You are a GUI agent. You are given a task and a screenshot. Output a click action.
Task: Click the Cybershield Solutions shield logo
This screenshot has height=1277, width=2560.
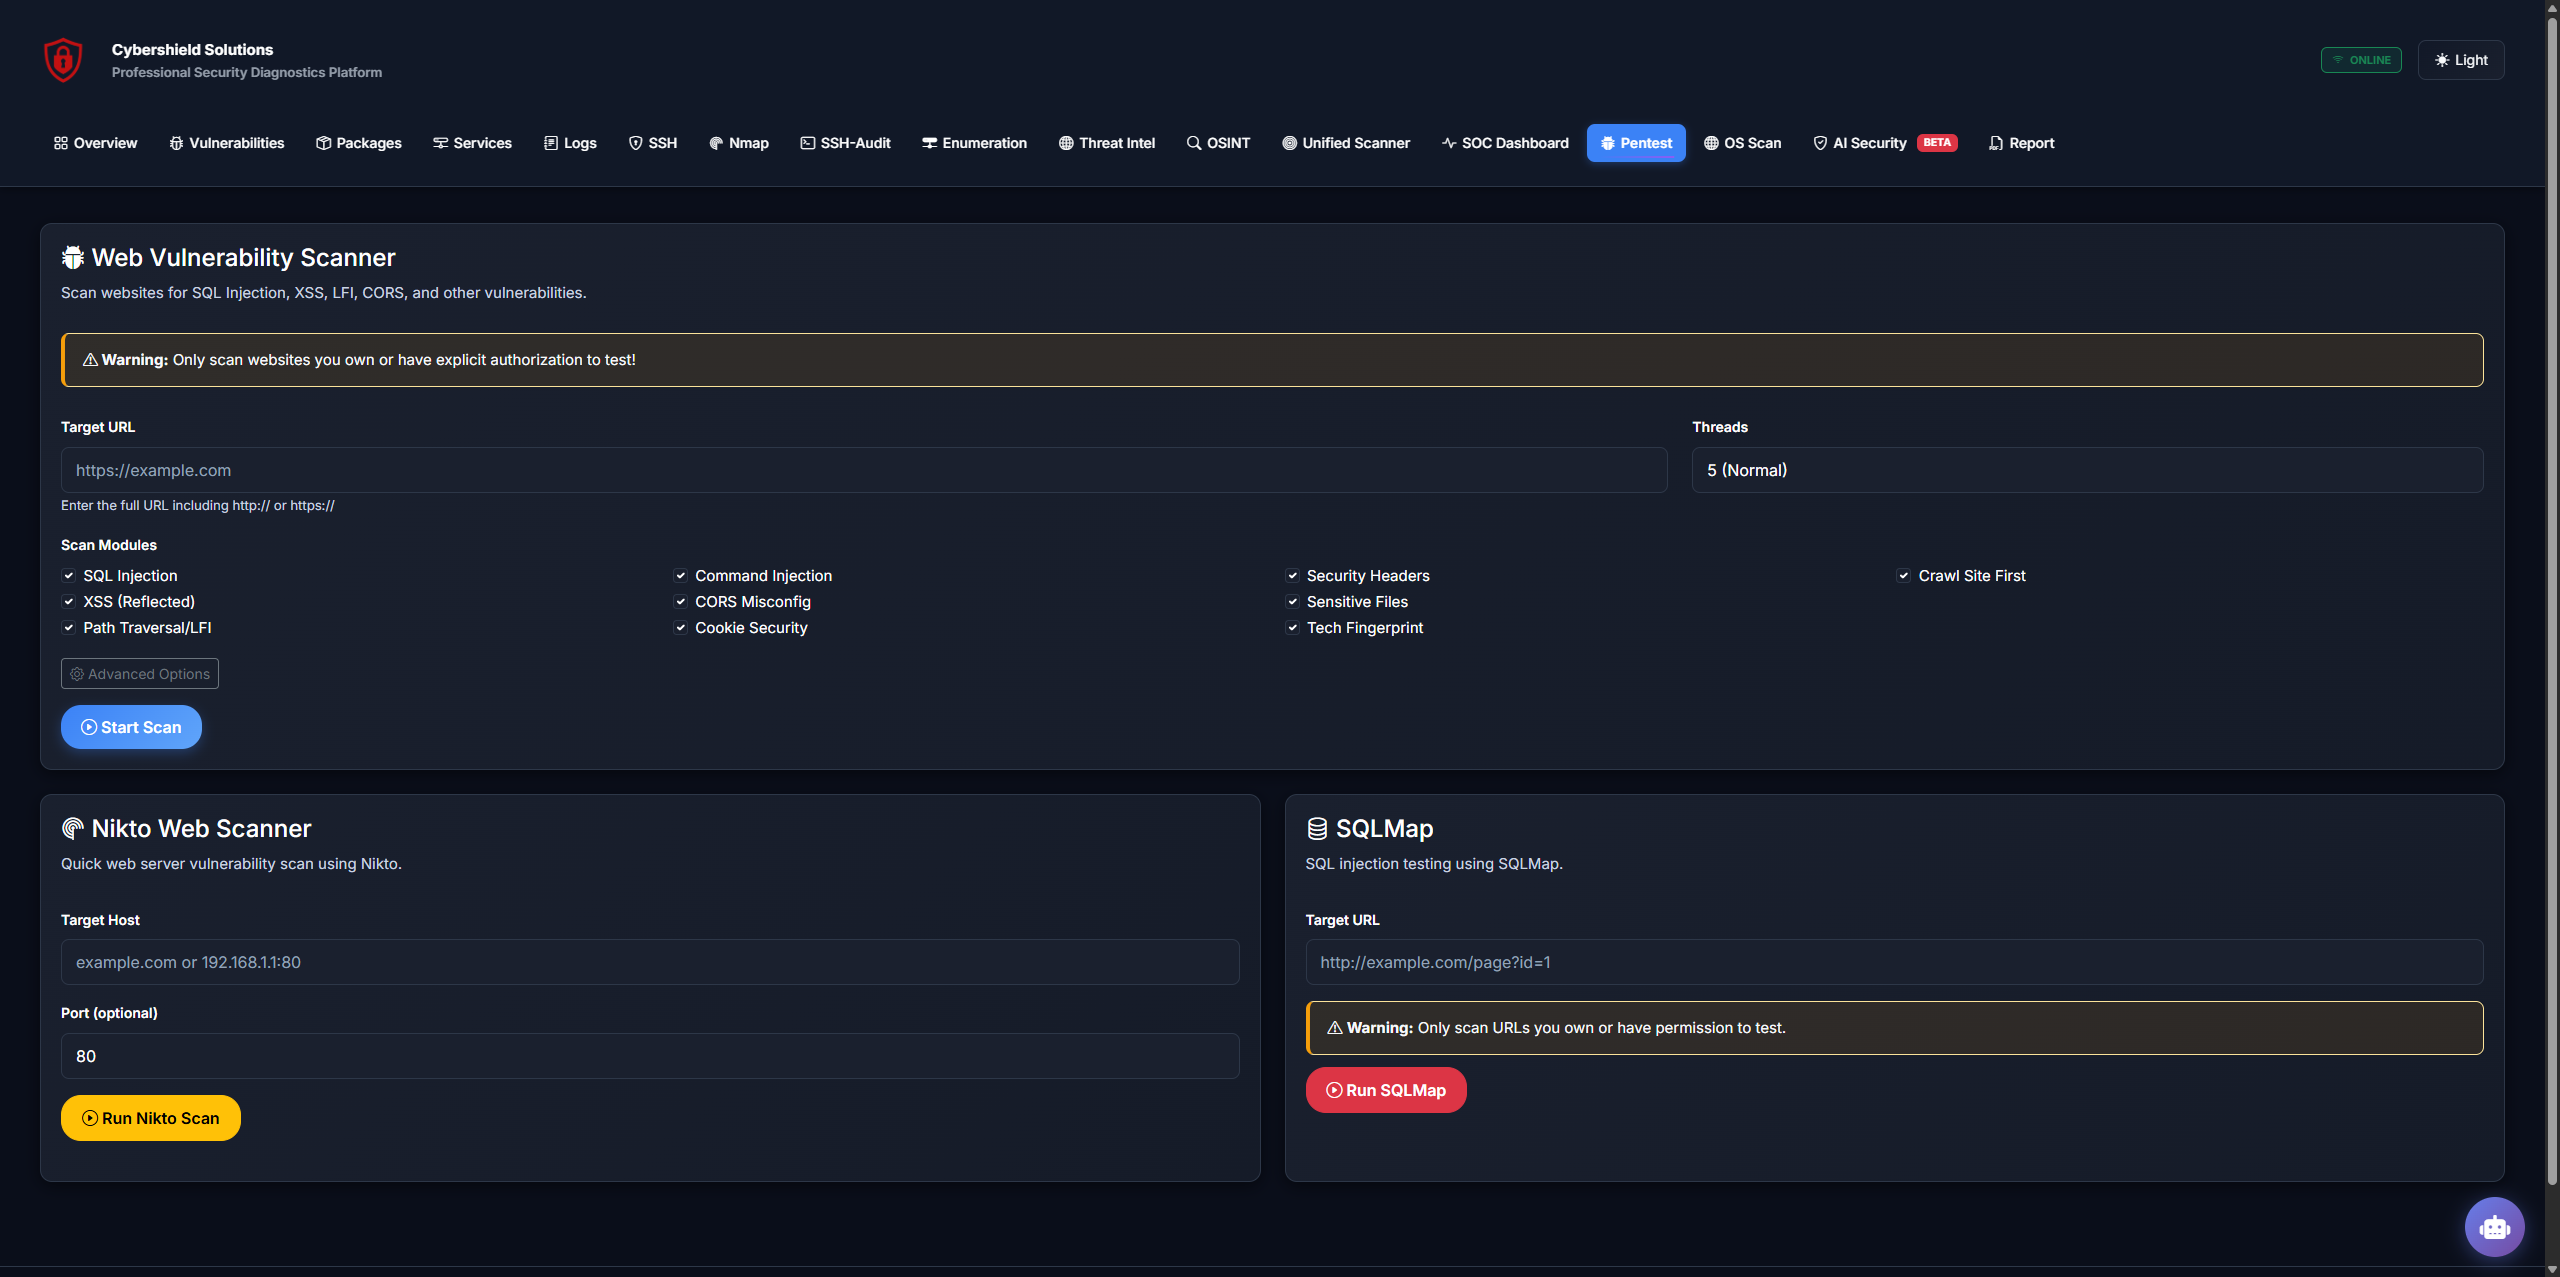(62, 59)
